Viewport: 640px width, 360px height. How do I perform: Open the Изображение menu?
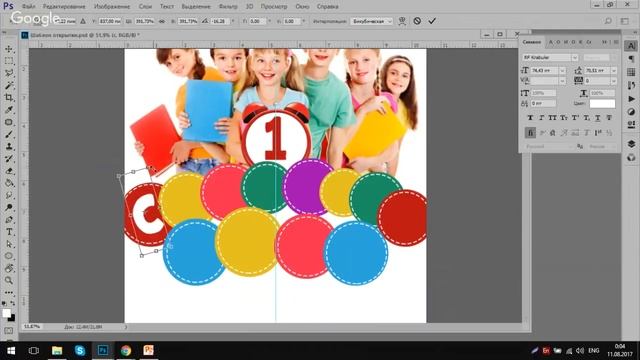[x=112, y=7]
